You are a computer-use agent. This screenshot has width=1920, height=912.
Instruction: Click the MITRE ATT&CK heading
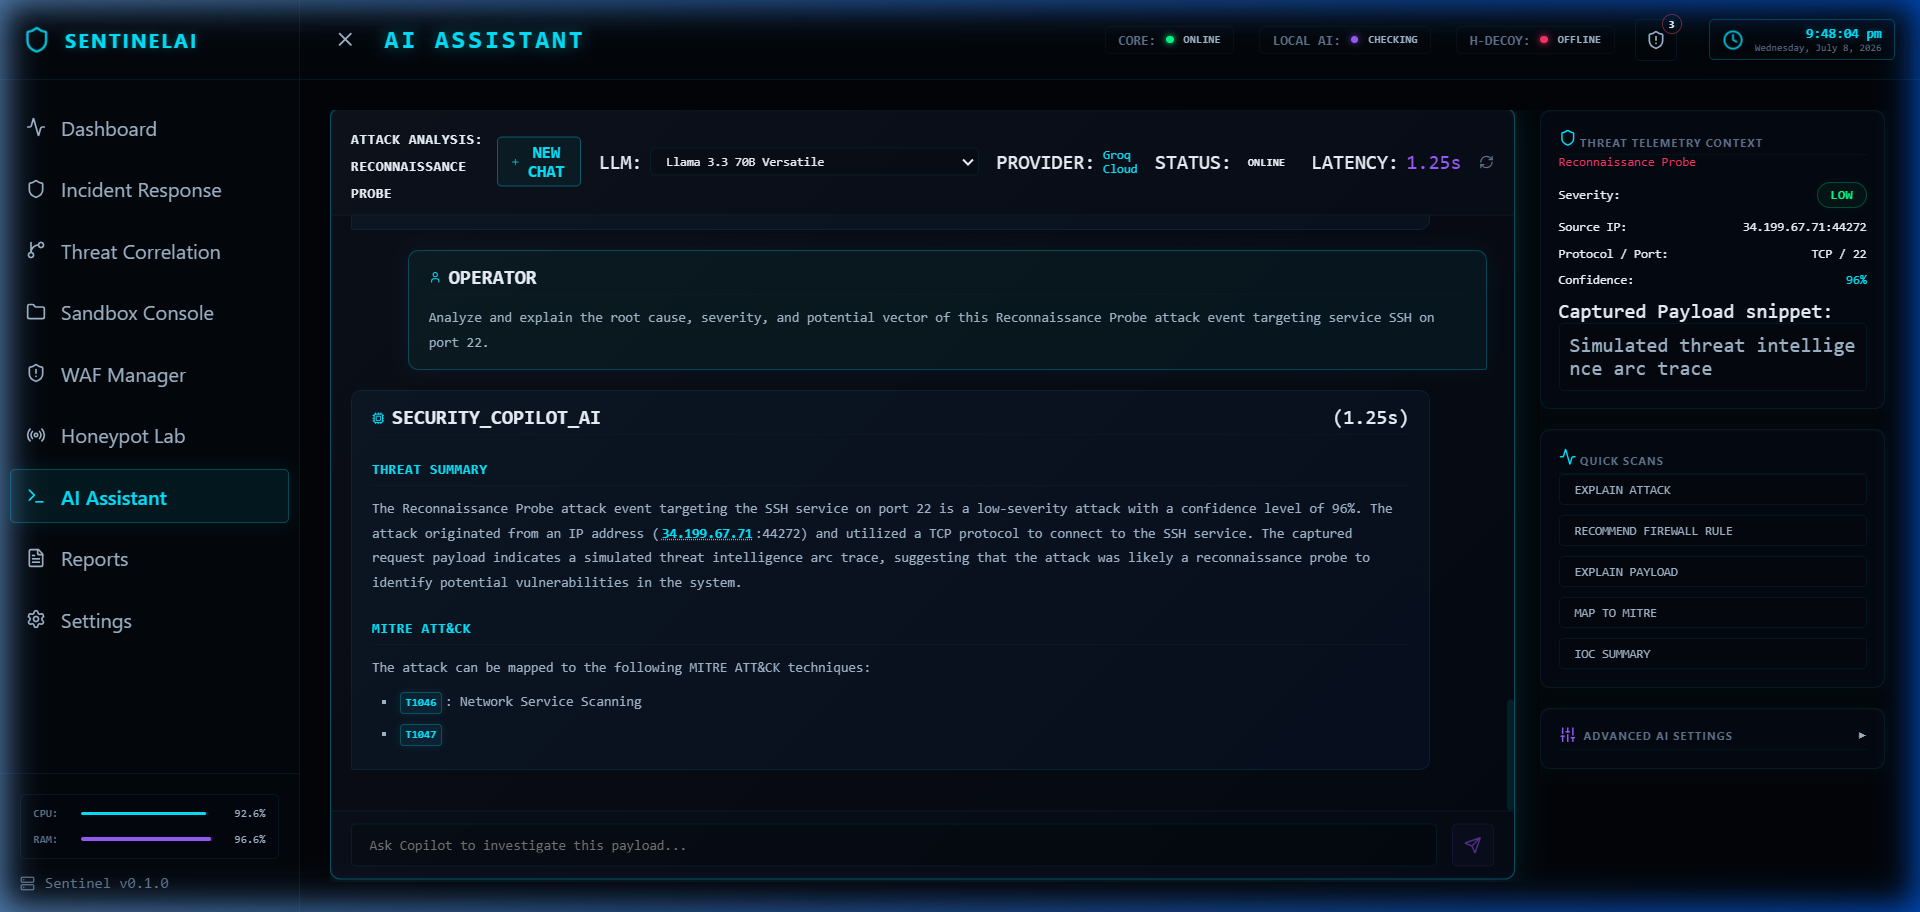point(421,628)
